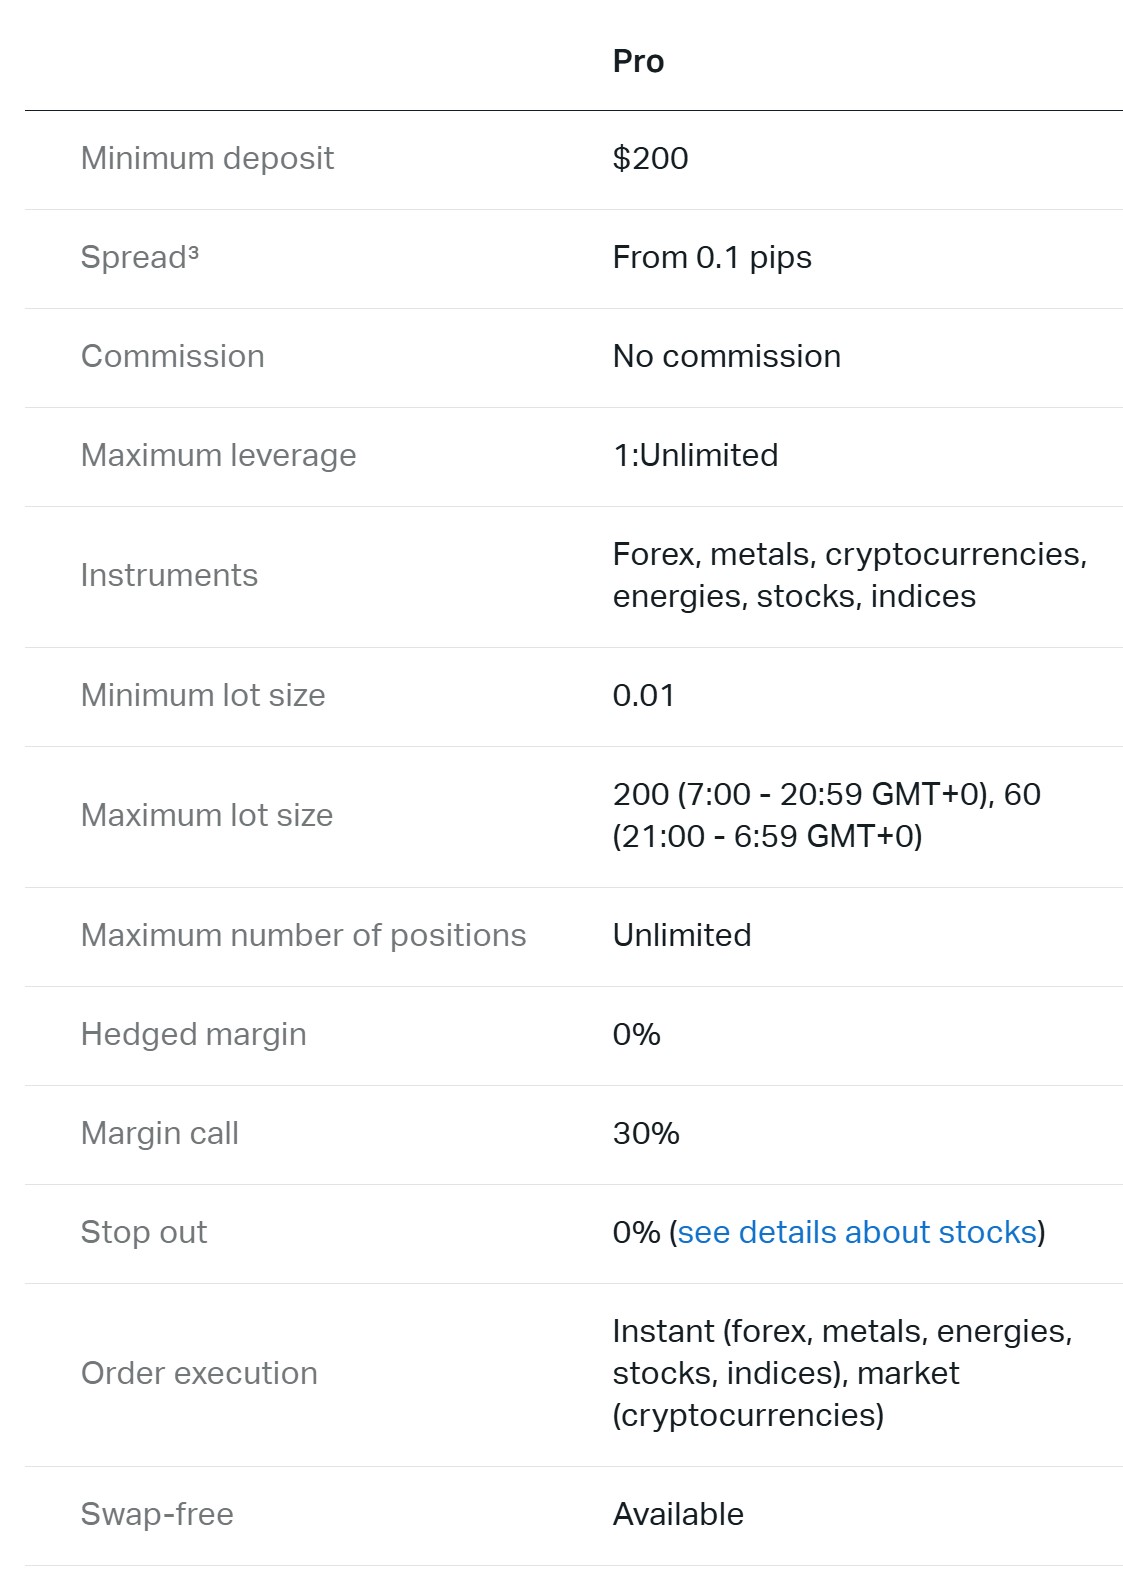Click the Margin call 30% value
Screen dimensions: 1123x1569
[x=646, y=1133]
